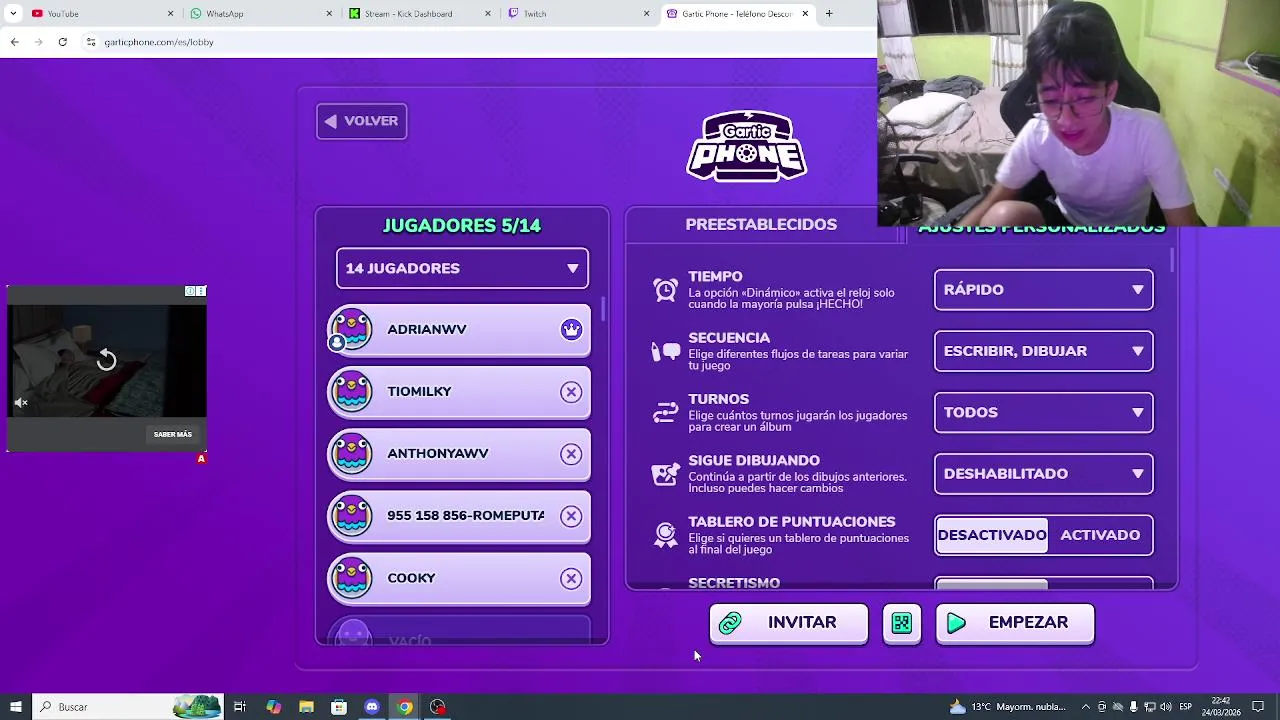Open Discord from the taskbar
This screenshot has height=720, width=1280.
coord(372,707)
